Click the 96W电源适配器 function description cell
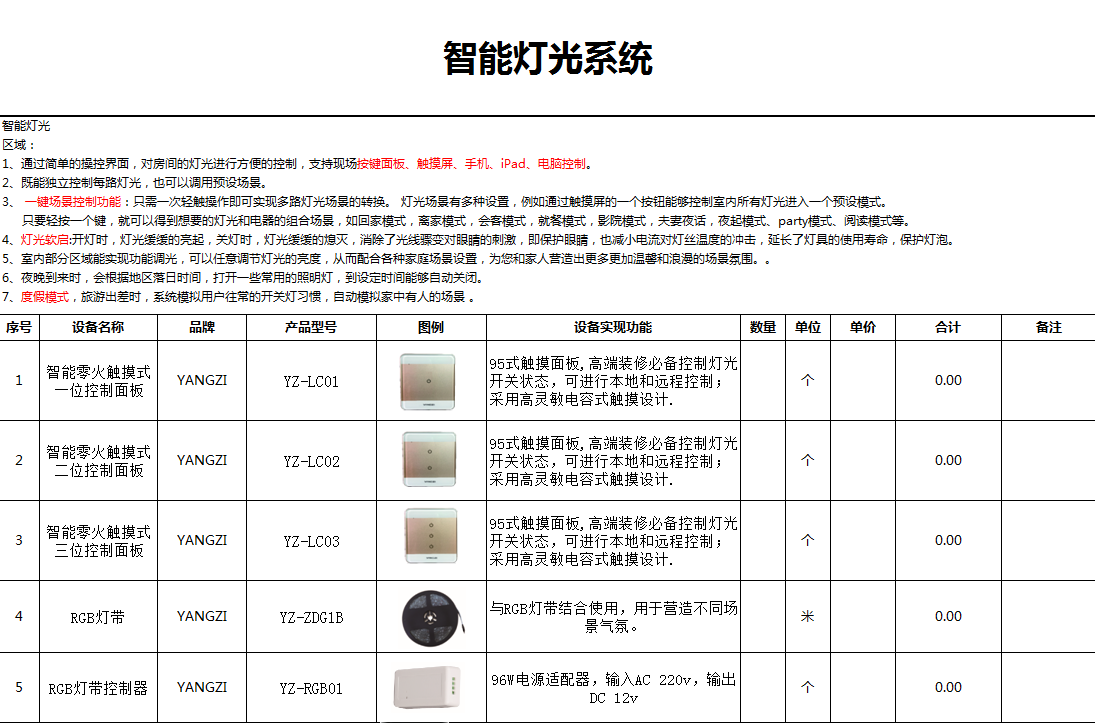The width and height of the screenshot is (1095, 723). 612,688
